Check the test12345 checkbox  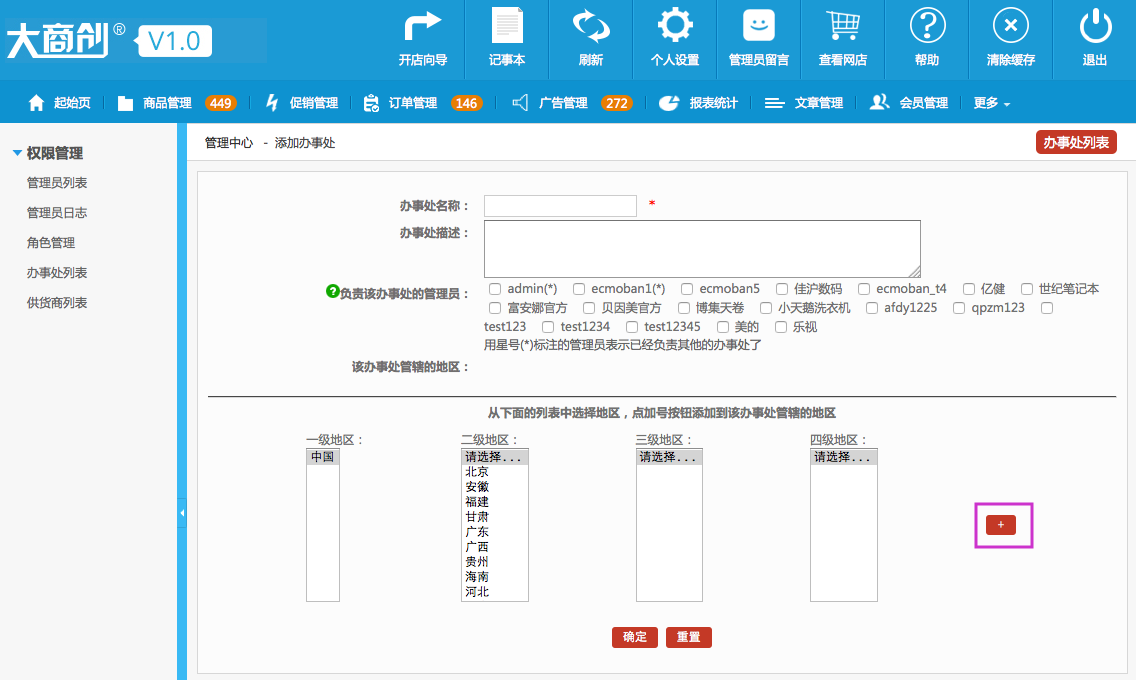(632, 327)
